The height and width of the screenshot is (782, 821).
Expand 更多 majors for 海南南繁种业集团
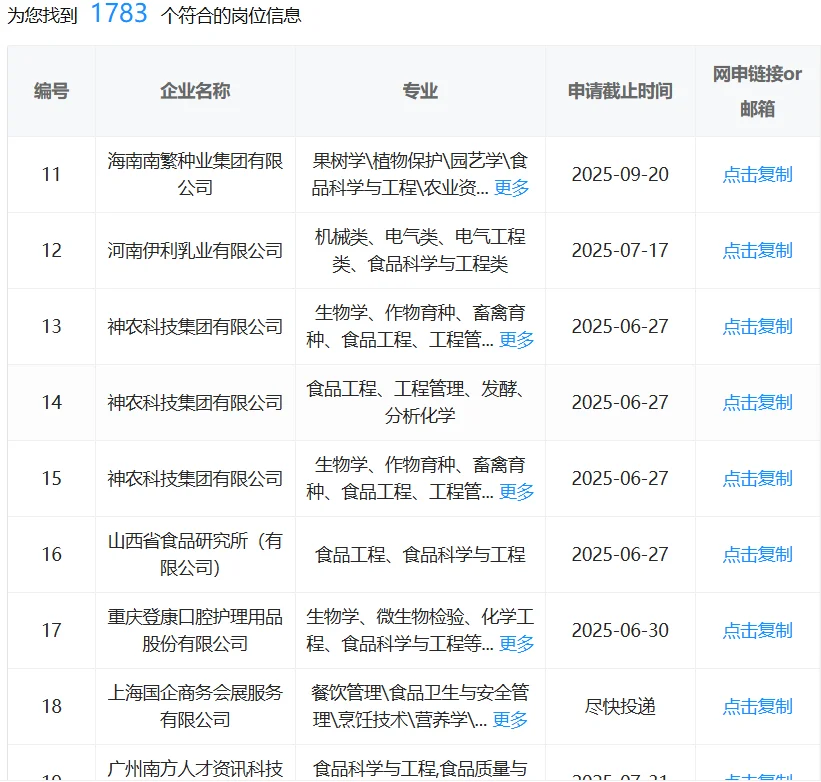click(512, 187)
